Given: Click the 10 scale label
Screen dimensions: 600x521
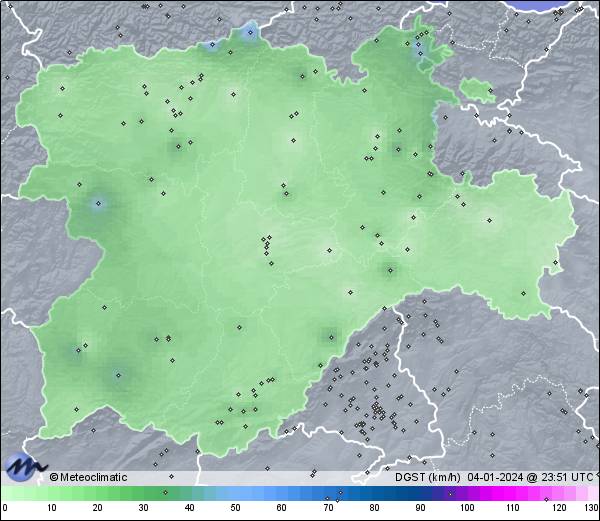Looking at the screenshot, I should coord(52,508).
